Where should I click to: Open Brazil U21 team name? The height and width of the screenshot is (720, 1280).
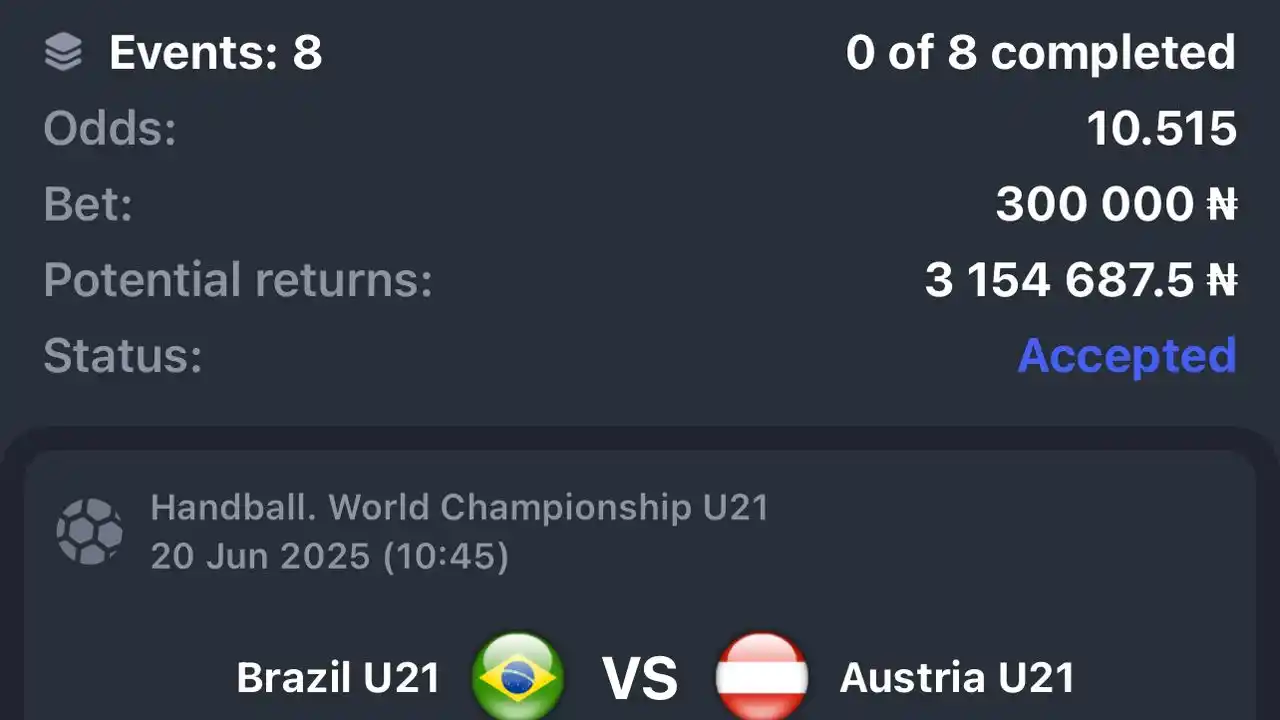338,678
